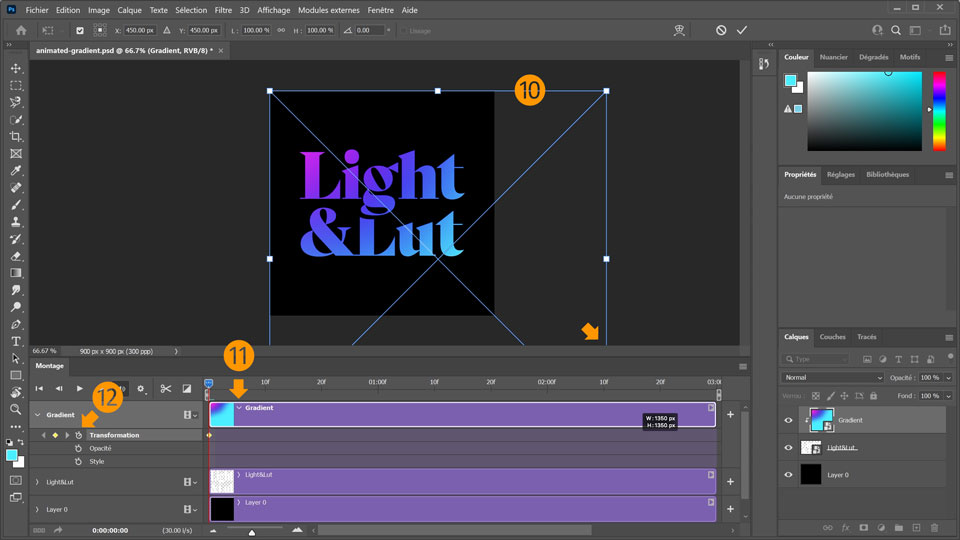Select the Type tool in the toolbar
Viewport: 960px width, 540px height.
coord(16,341)
